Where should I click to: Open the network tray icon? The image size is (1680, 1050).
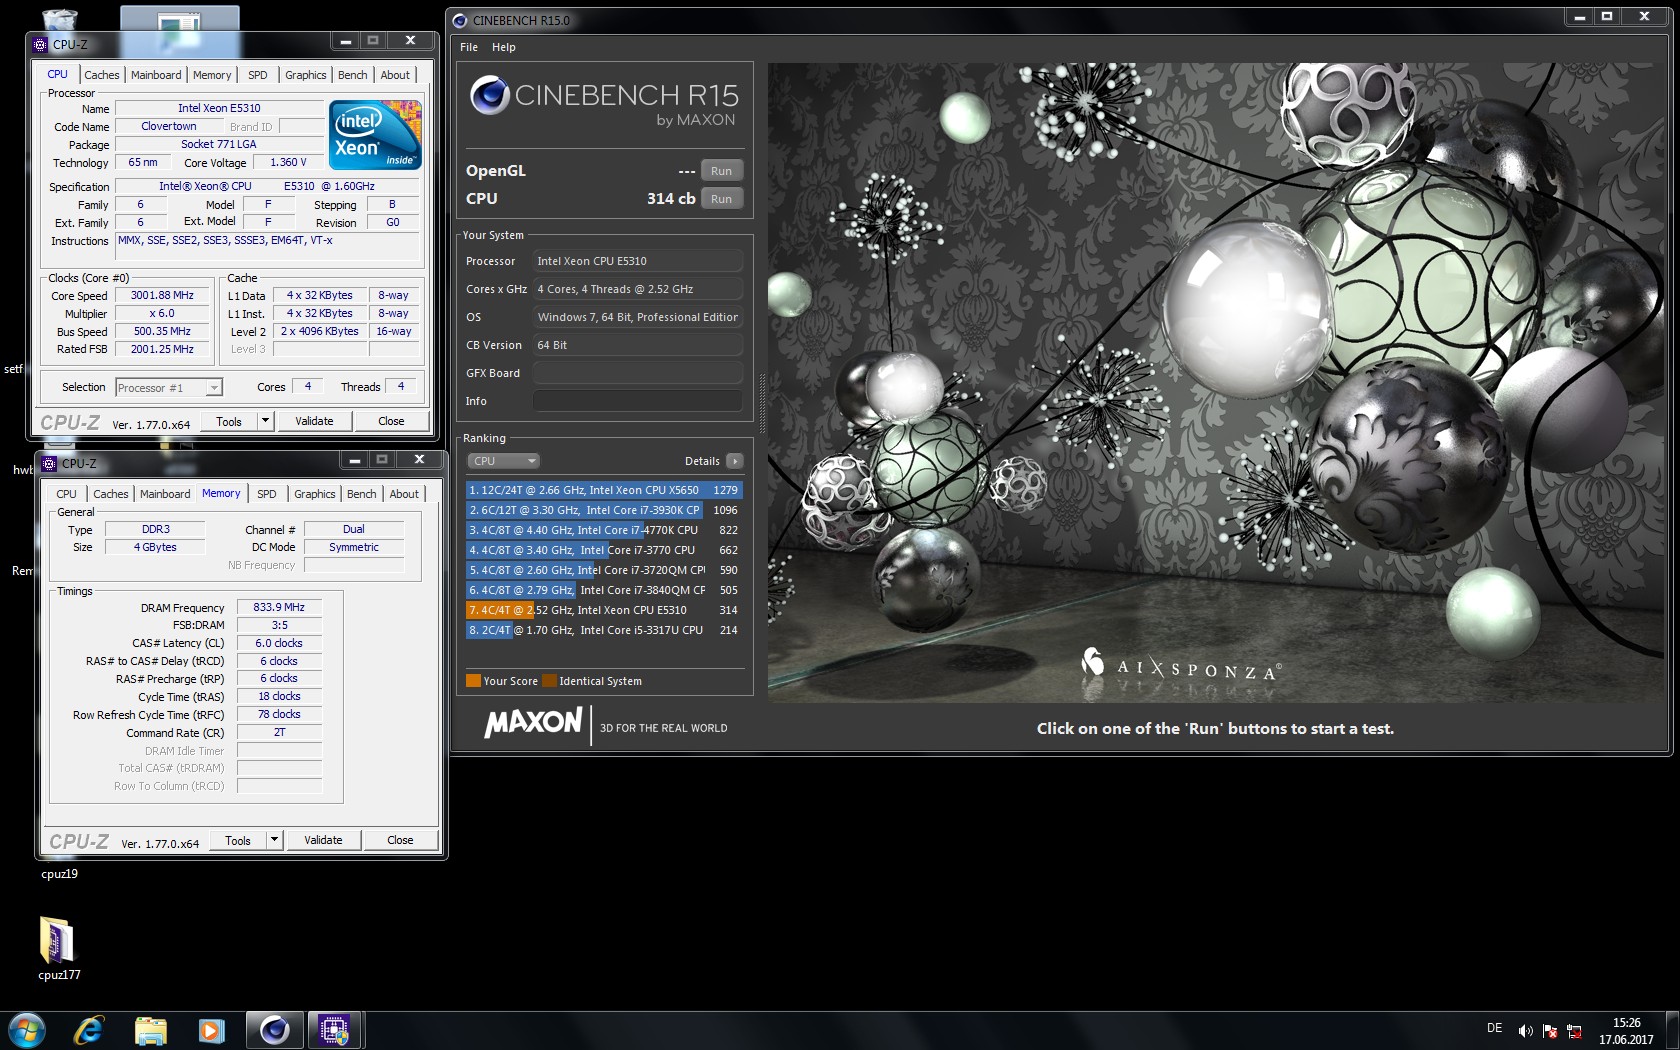coord(1574,1030)
